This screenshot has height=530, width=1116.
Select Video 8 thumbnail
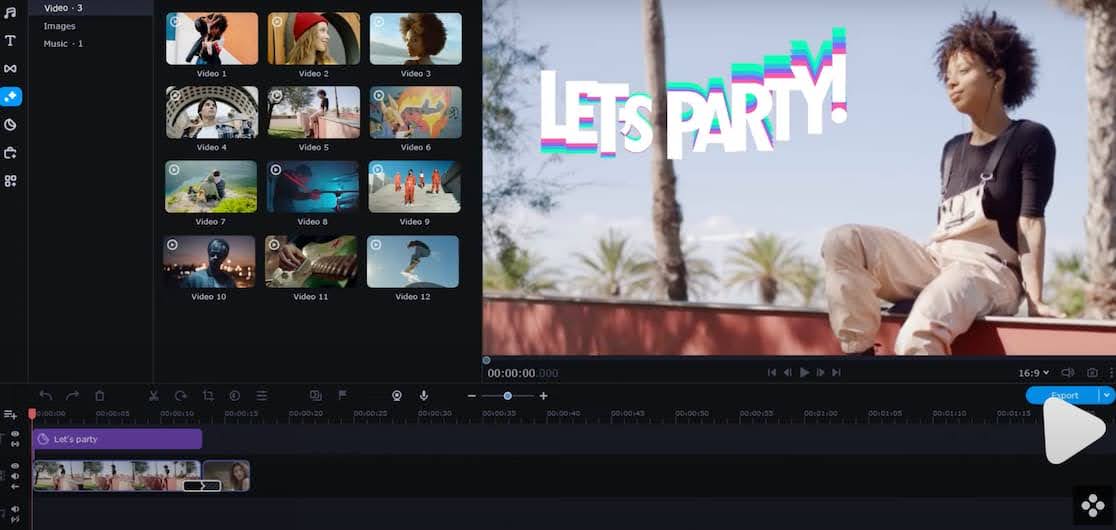point(312,186)
